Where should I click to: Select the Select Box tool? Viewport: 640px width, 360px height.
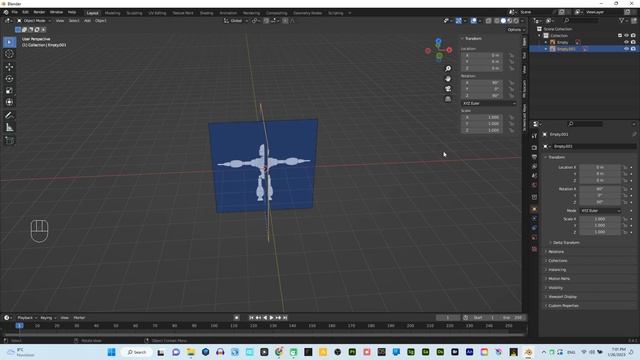[x=9, y=42]
